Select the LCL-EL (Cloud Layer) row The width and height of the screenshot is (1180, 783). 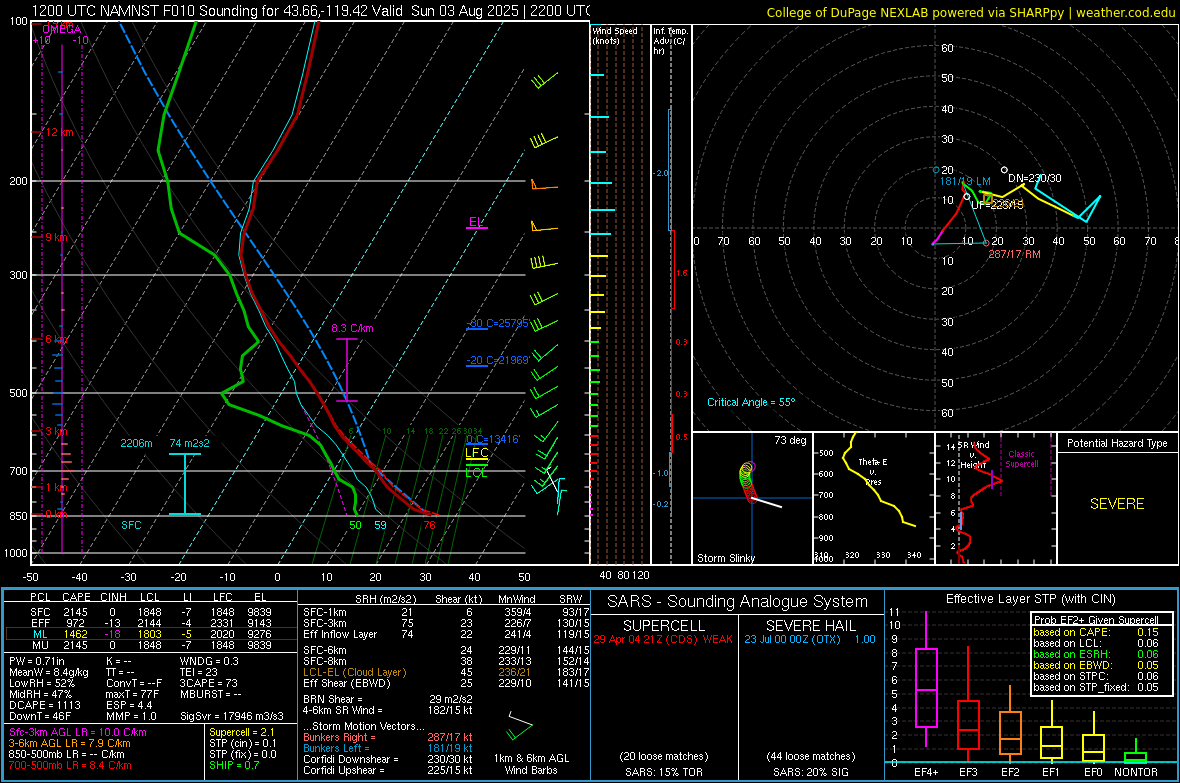[446, 672]
